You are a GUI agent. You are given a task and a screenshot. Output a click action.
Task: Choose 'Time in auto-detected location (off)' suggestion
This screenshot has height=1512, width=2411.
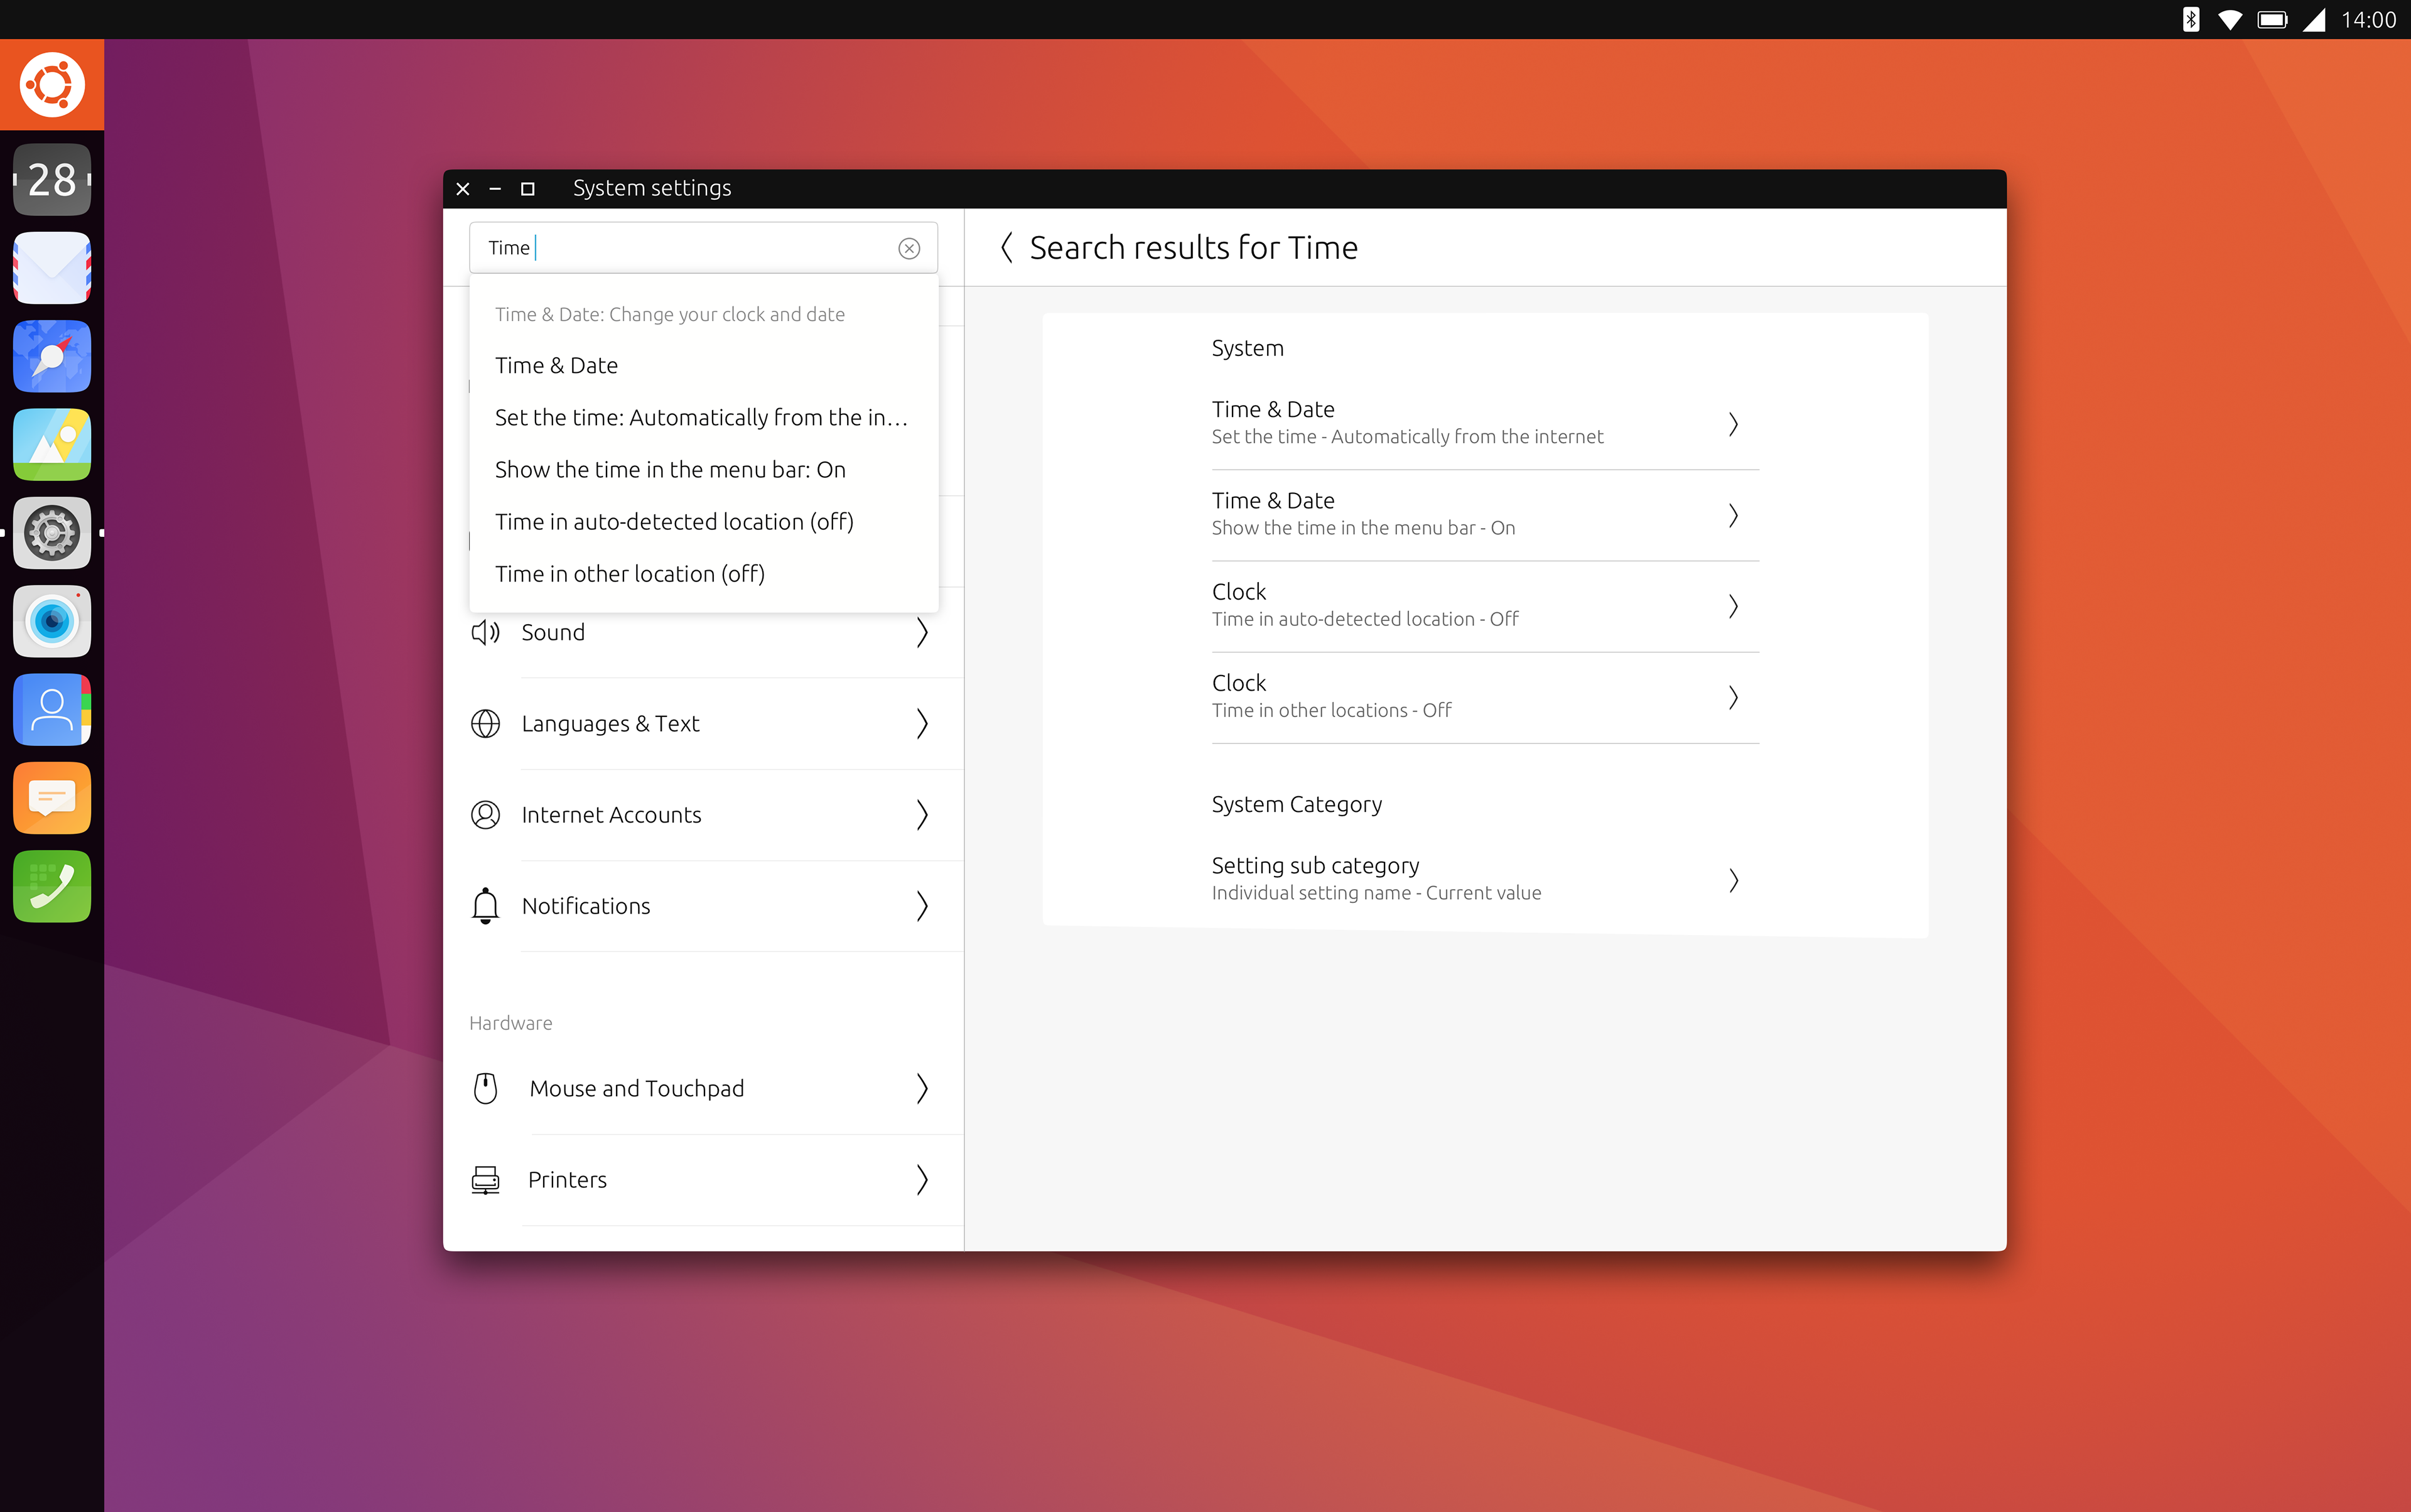tap(703, 522)
